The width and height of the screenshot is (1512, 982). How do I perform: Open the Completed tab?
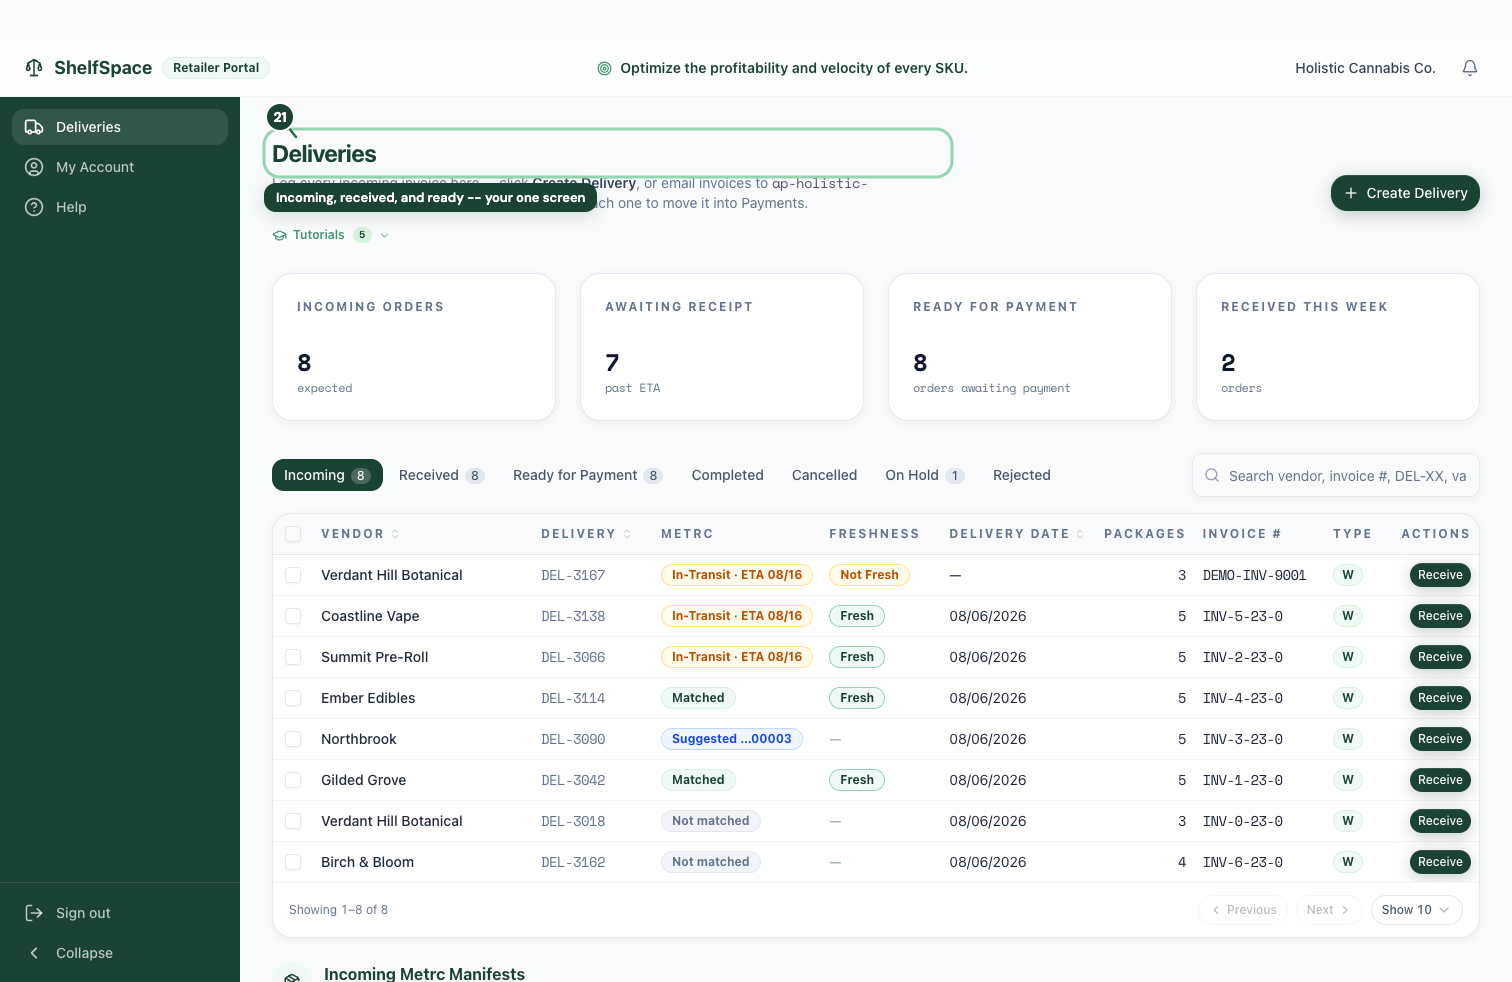pyautogui.click(x=727, y=475)
